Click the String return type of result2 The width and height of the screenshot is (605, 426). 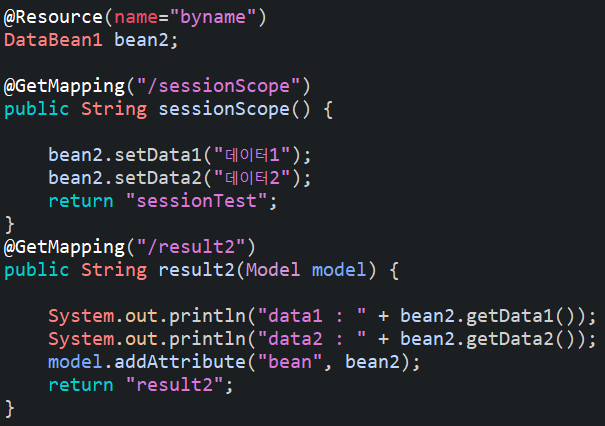114,270
